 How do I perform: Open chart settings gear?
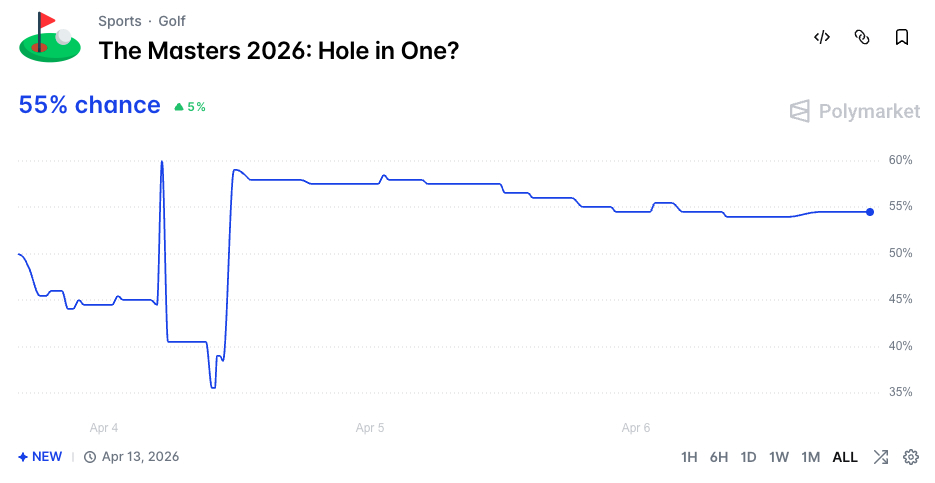pyautogui.click(x=911, y=457)
